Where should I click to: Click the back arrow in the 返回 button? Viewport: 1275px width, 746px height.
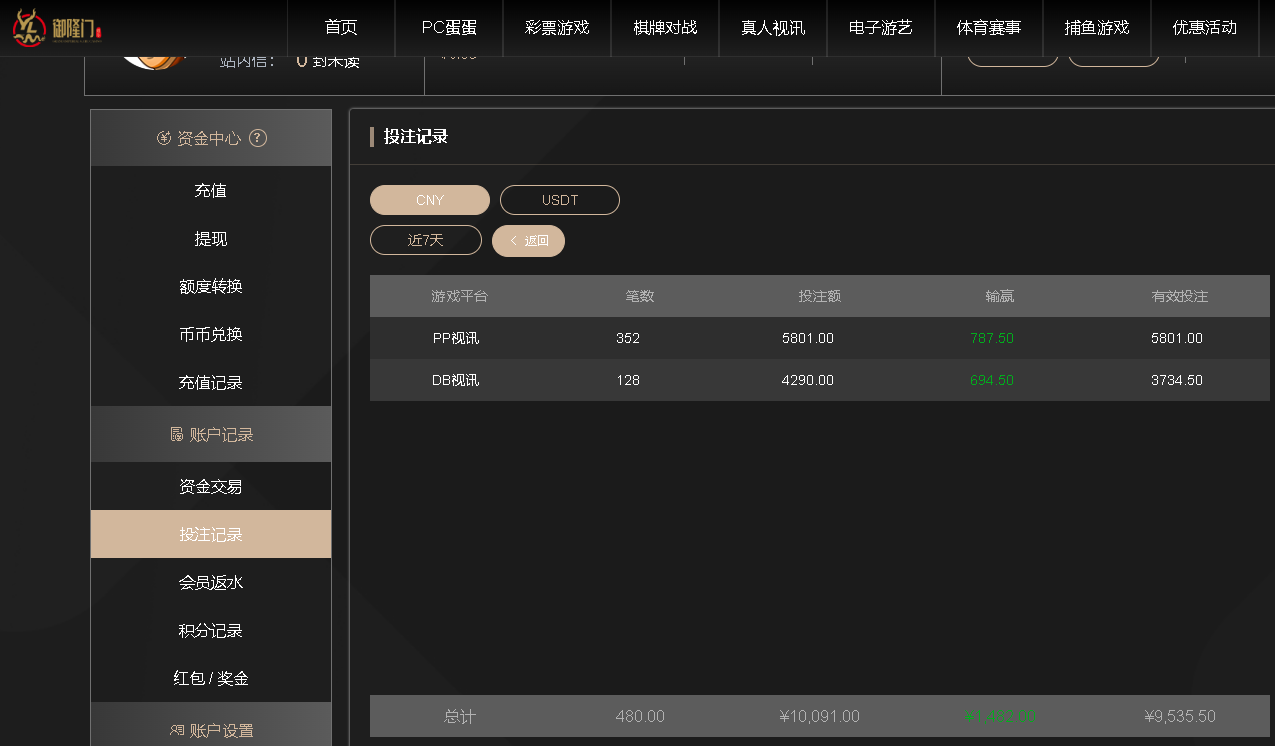tap(514, 241)
